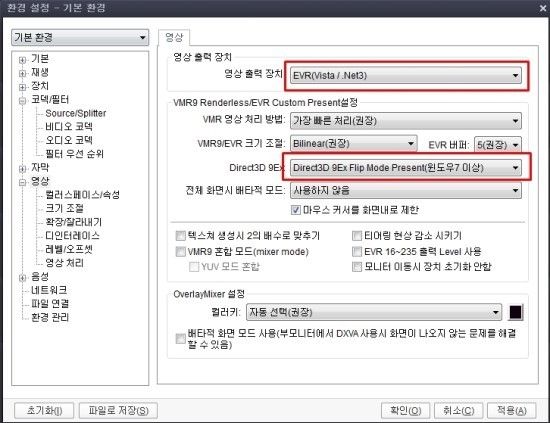Enable EVR 16~235 출력 Level 사용
The width and height of the screenshot is (550, 423).
coord(357,251)
